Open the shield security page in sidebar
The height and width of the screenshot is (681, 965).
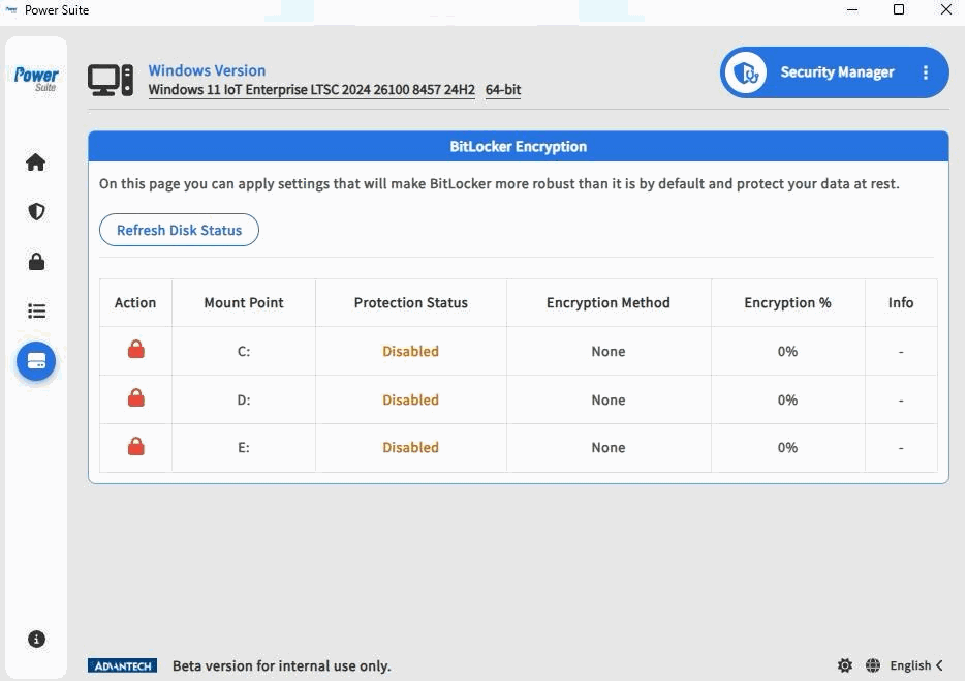36,212
